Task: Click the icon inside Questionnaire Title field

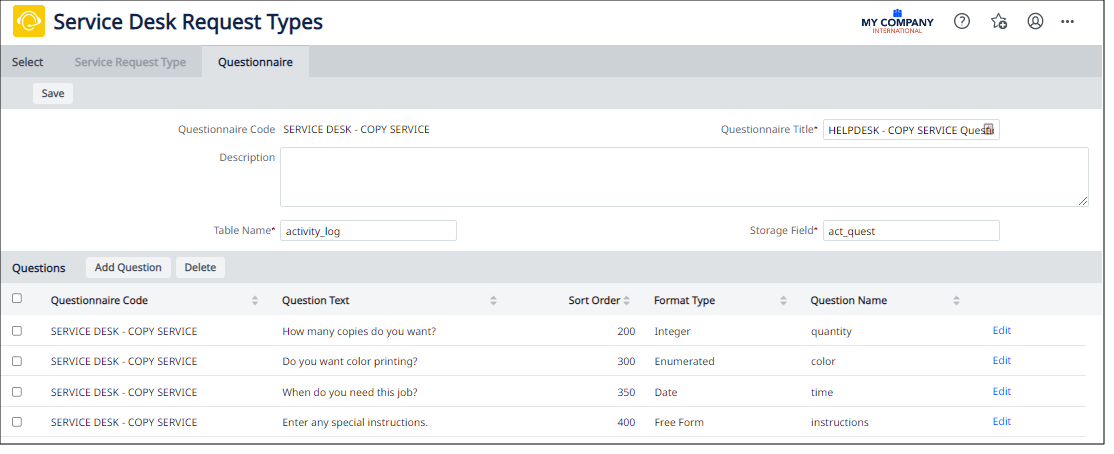Action: coord(988,129)
